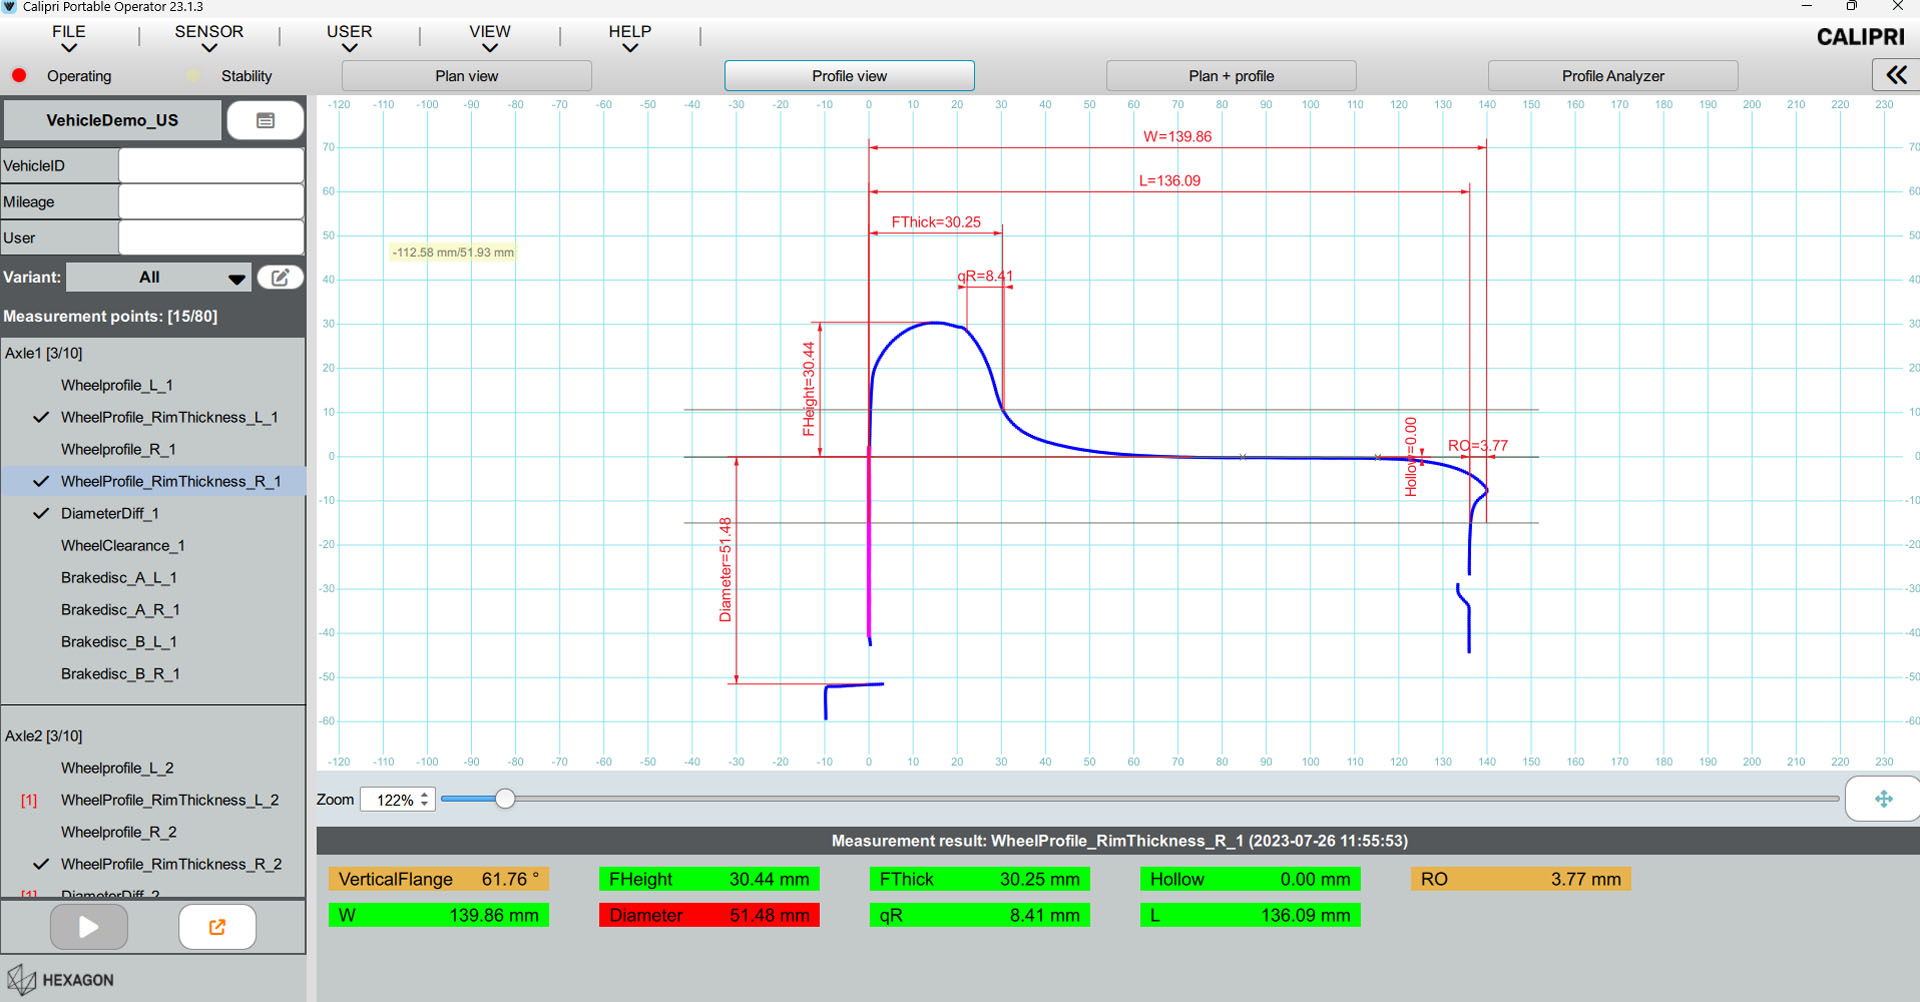
Task: Open the FILE menu
Action: tap(69, 38)
